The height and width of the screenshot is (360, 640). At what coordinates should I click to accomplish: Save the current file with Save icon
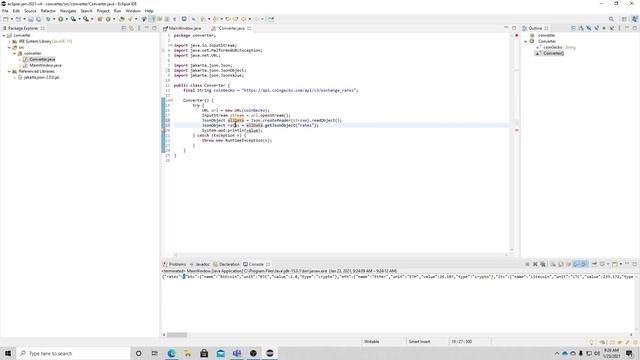tap(31, 19)
